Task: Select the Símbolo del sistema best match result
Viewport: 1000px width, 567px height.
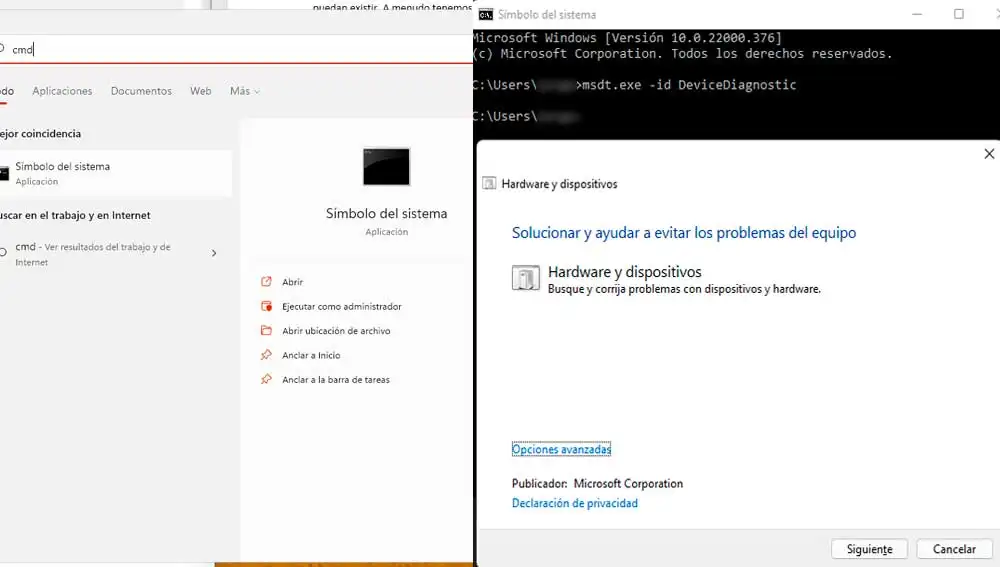Action: click(115, 173)
